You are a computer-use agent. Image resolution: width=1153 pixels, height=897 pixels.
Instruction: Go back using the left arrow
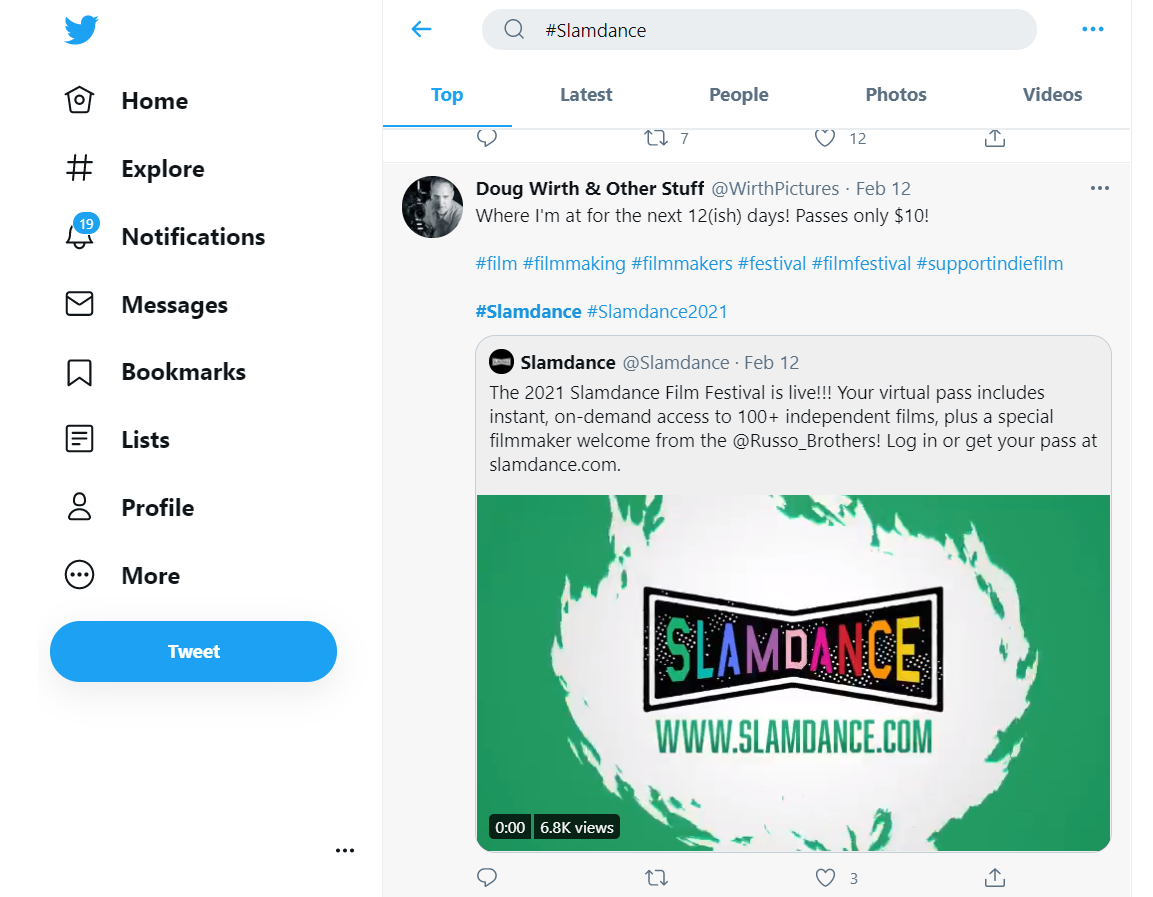(x=421, y=29)
